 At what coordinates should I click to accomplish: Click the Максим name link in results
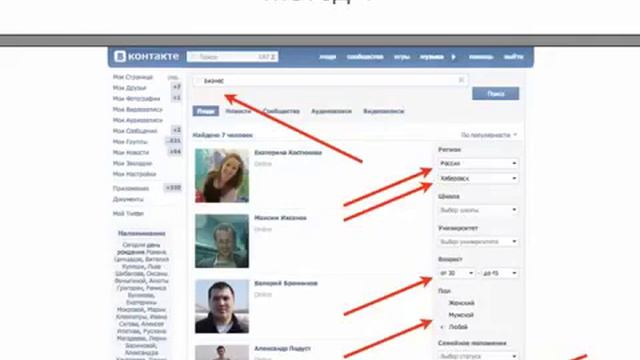280,218
